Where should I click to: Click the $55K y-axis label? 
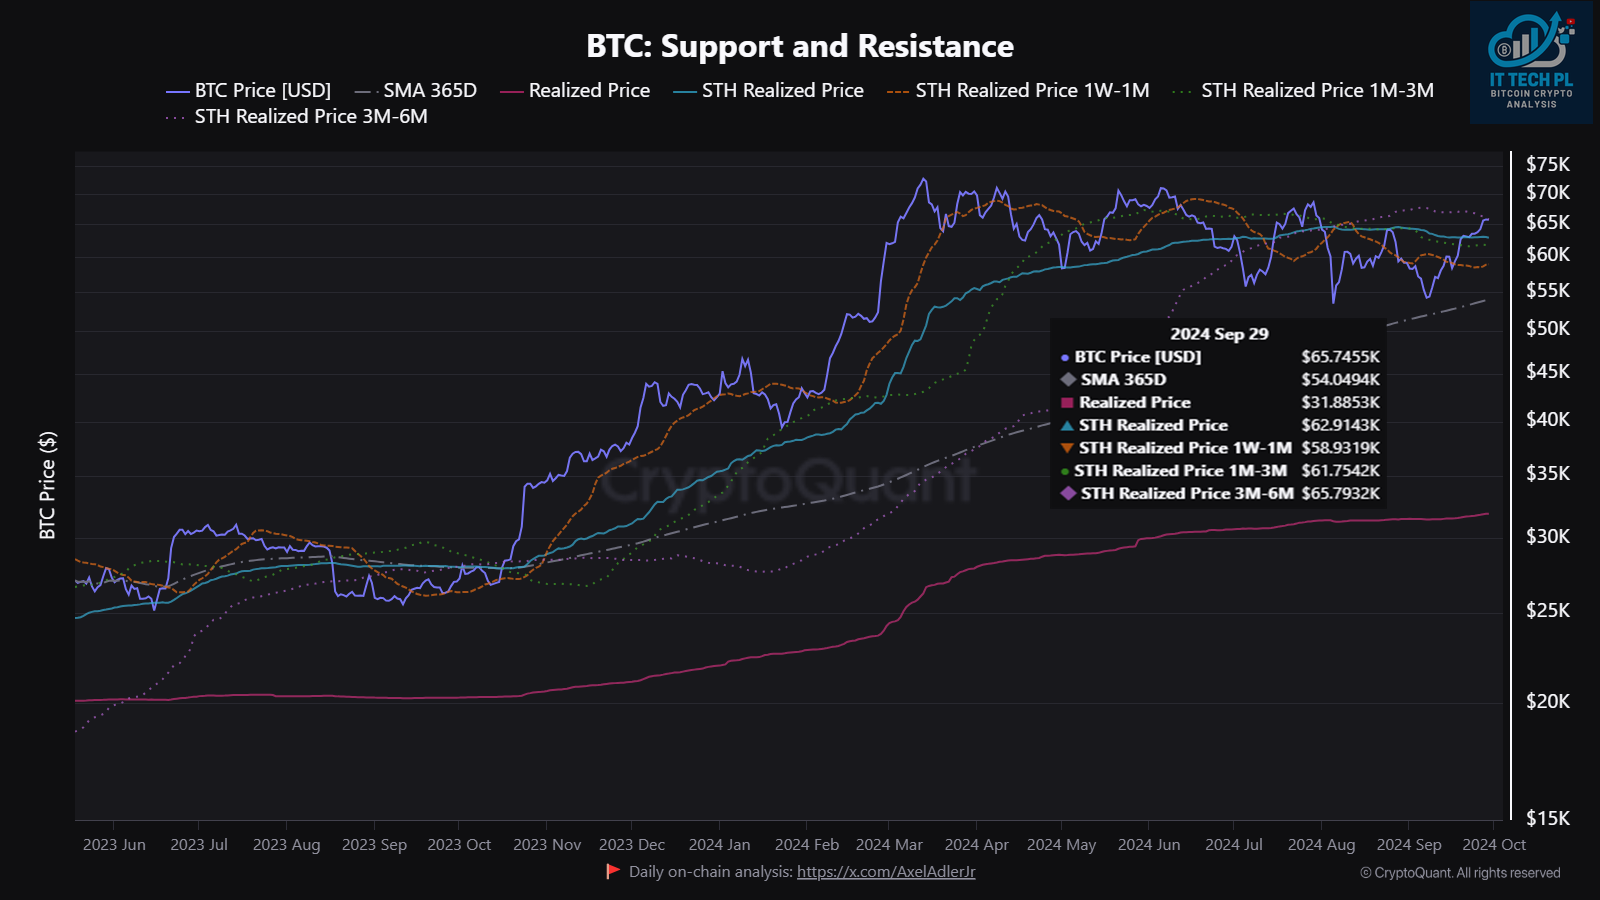click(1548, 290)
